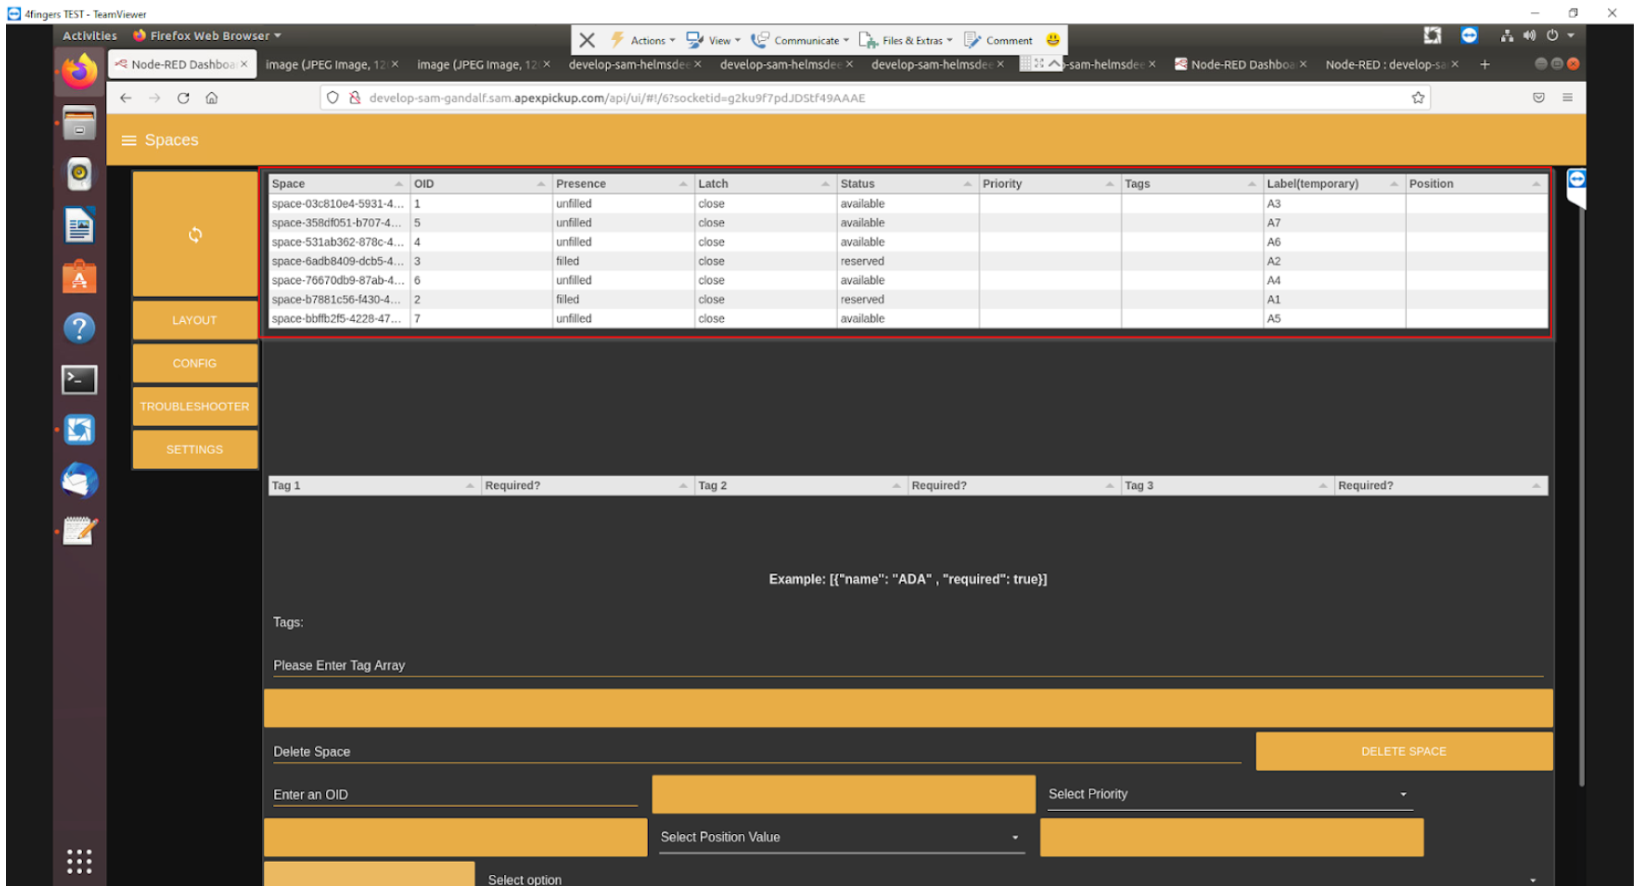The image size is (1639, 890).
Task: Open Terminal from the Ubuntu dock
Action: tap(79, 380)
